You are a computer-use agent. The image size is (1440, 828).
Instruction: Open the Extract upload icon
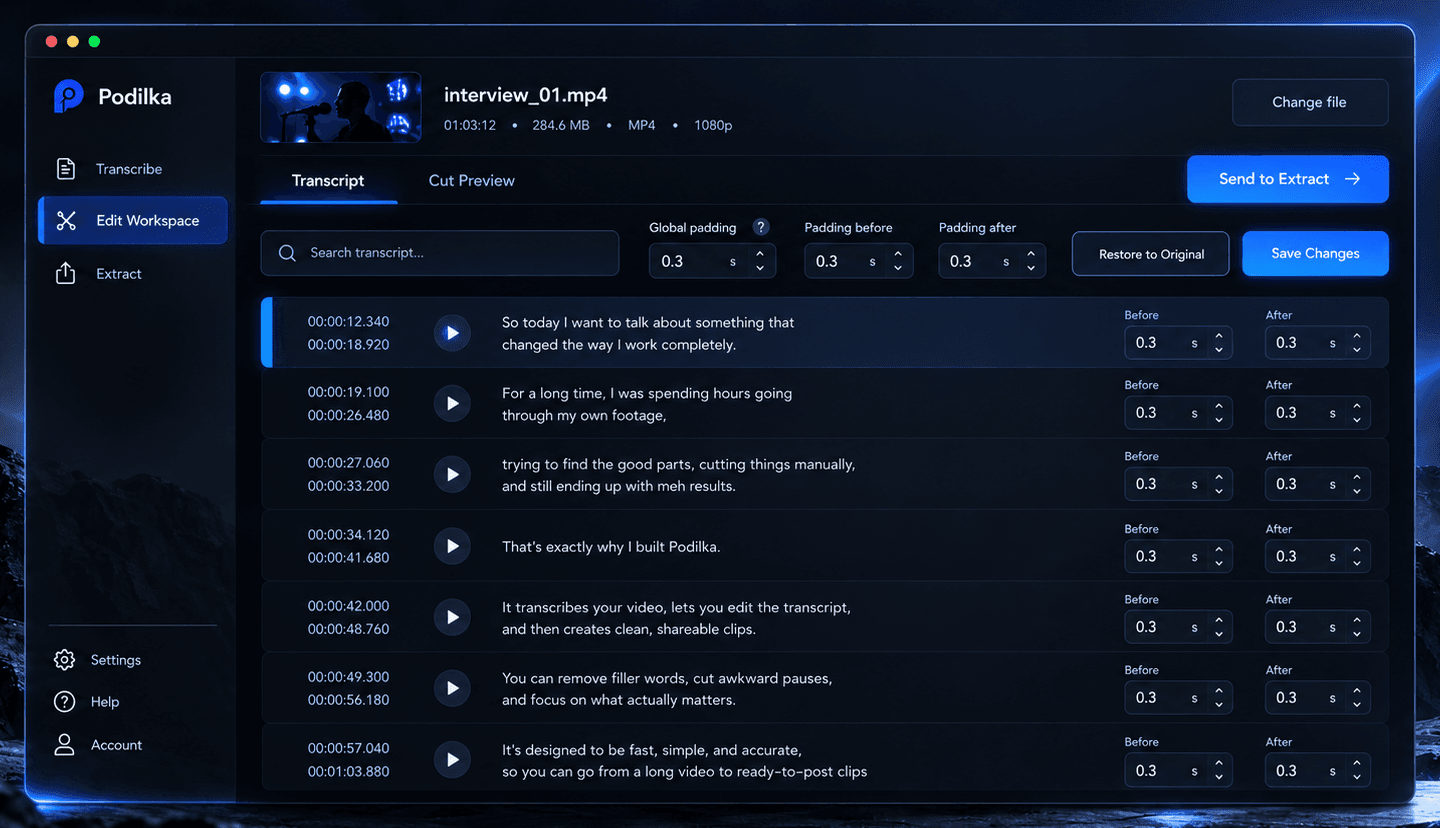pos(66,273)
